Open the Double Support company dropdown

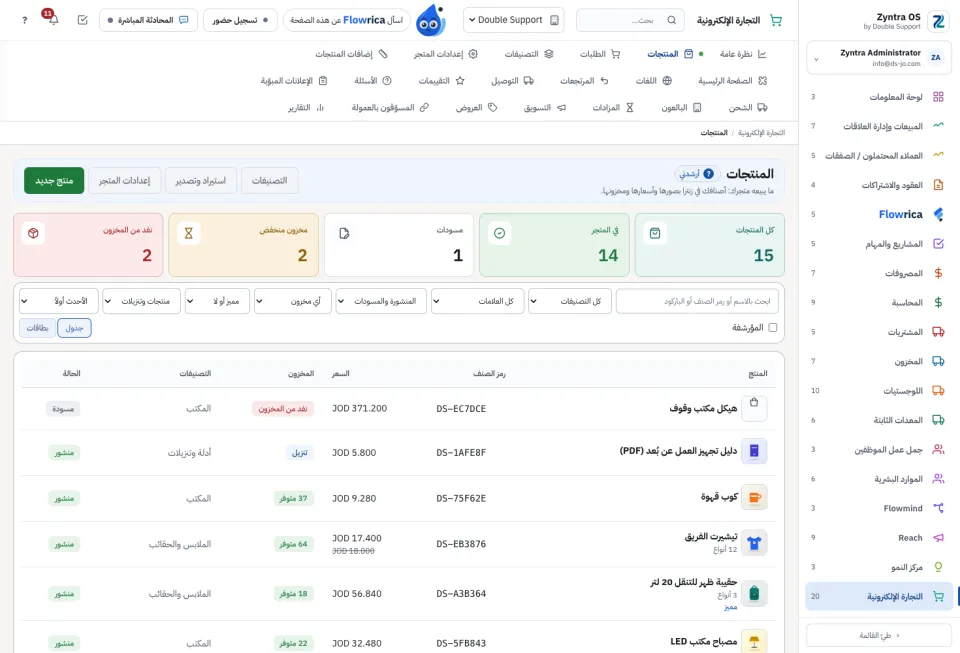tap(513, 20)
